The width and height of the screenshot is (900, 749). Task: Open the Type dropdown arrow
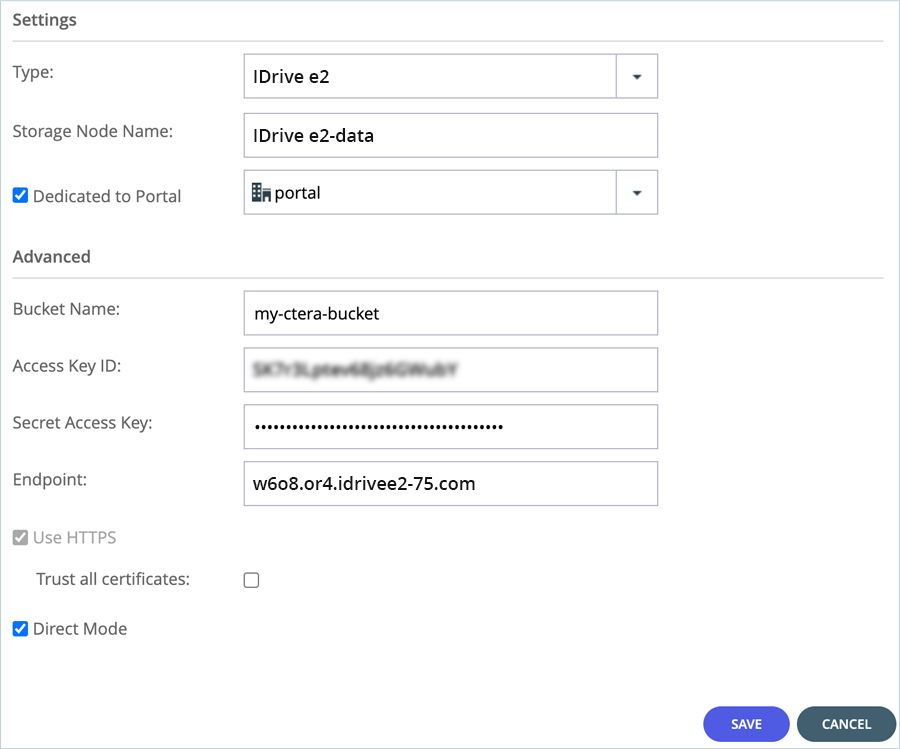636,76
